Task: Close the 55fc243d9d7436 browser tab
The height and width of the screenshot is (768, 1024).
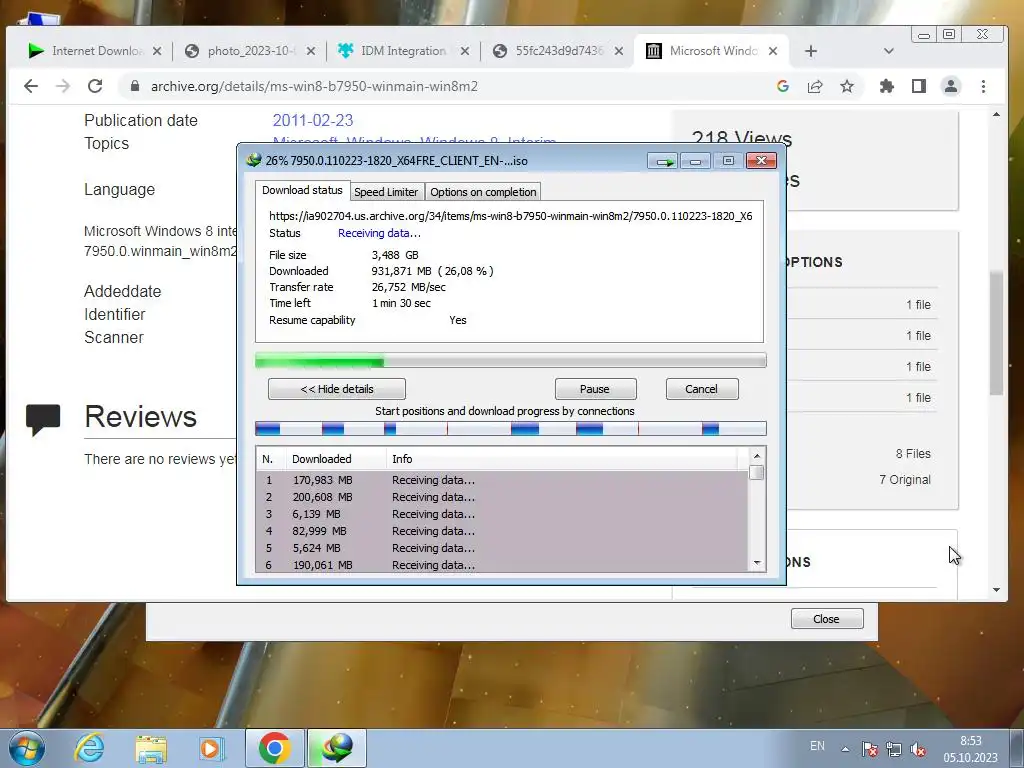Action: click(x=619, y=51)
